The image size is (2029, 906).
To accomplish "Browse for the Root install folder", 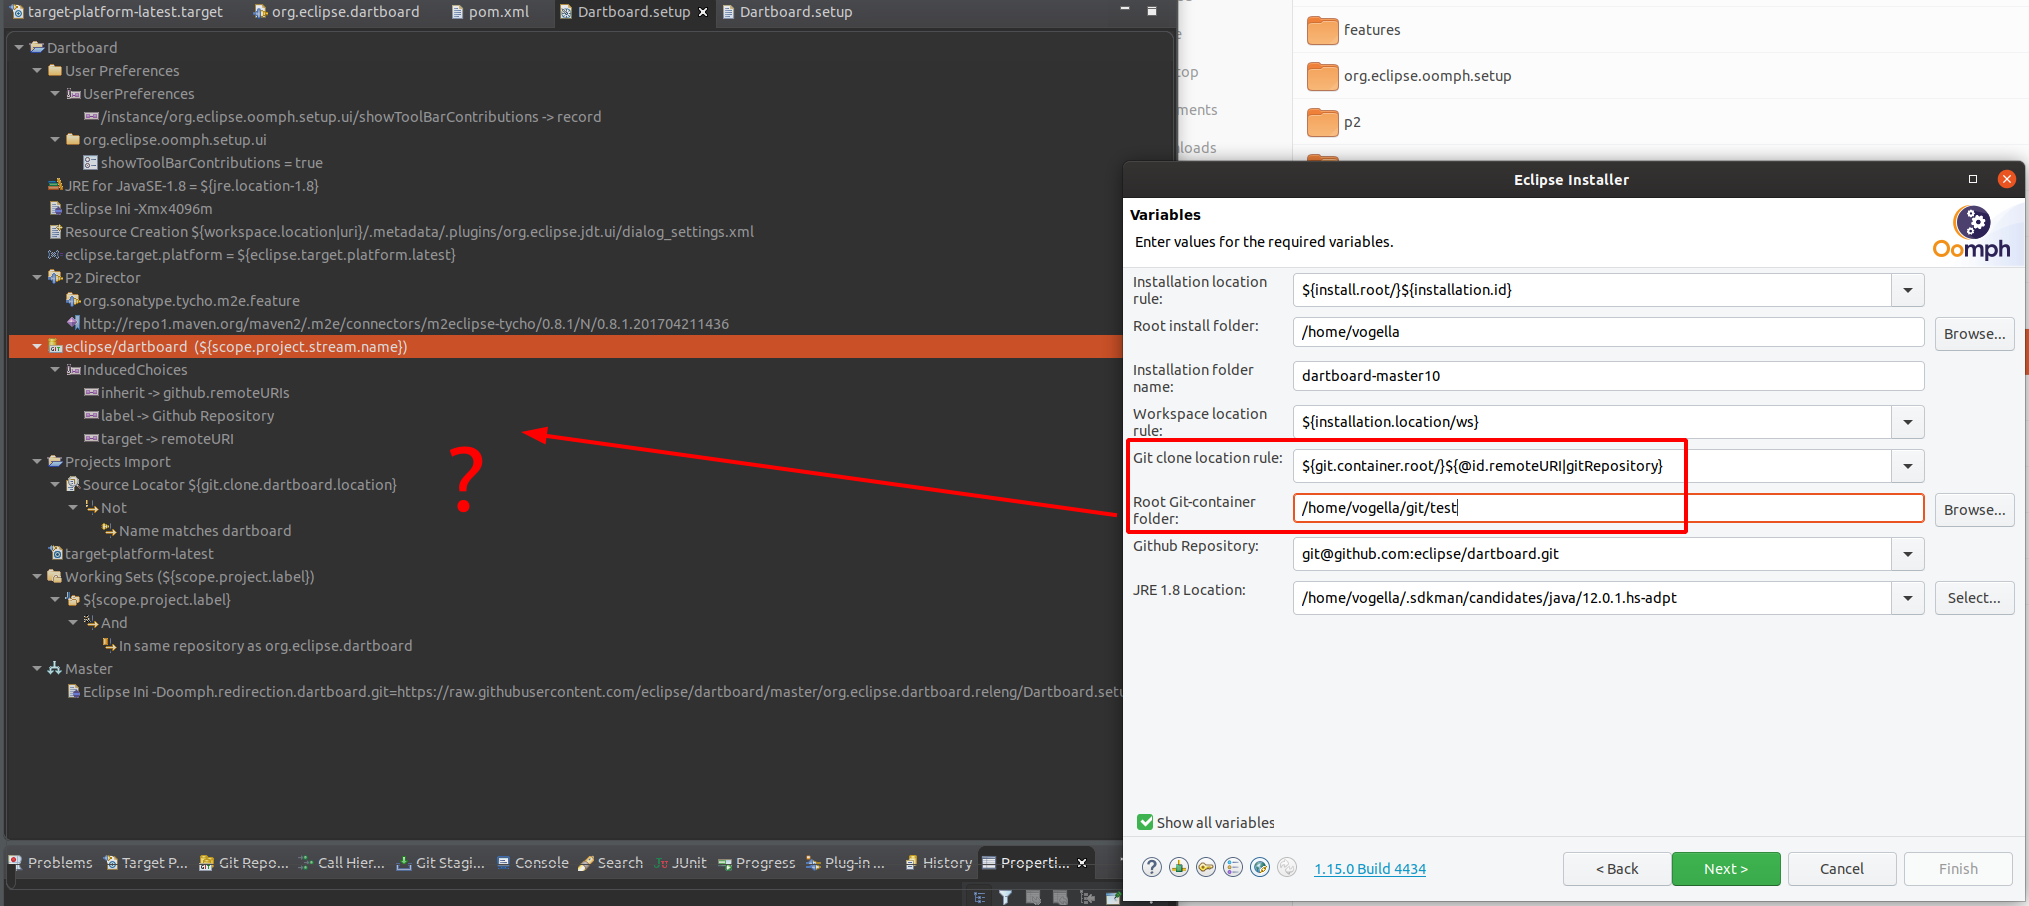I will click(1974, 334).
